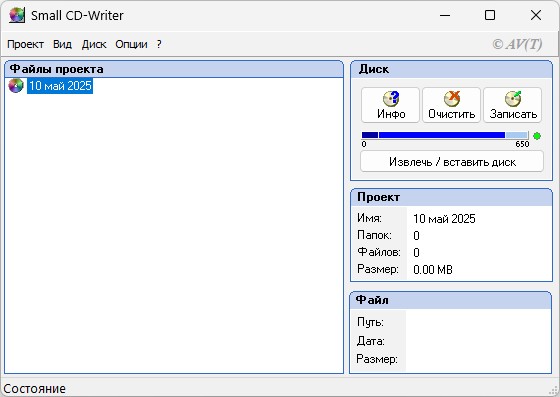The width and height of the screenshot is (560, 397).
Task: Click the green drive status indicator dot
Action: click(x=536, y=136)
